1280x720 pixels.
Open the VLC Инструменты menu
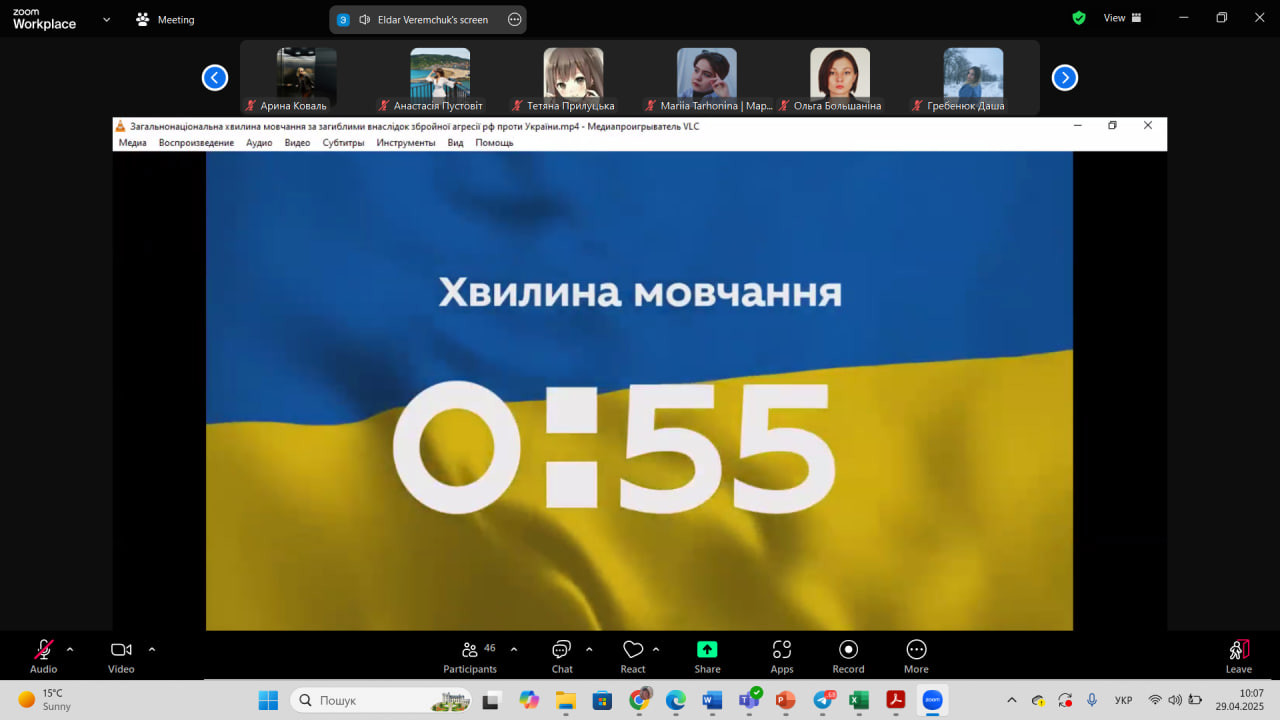pyautogui.click(x=406, y=143)
